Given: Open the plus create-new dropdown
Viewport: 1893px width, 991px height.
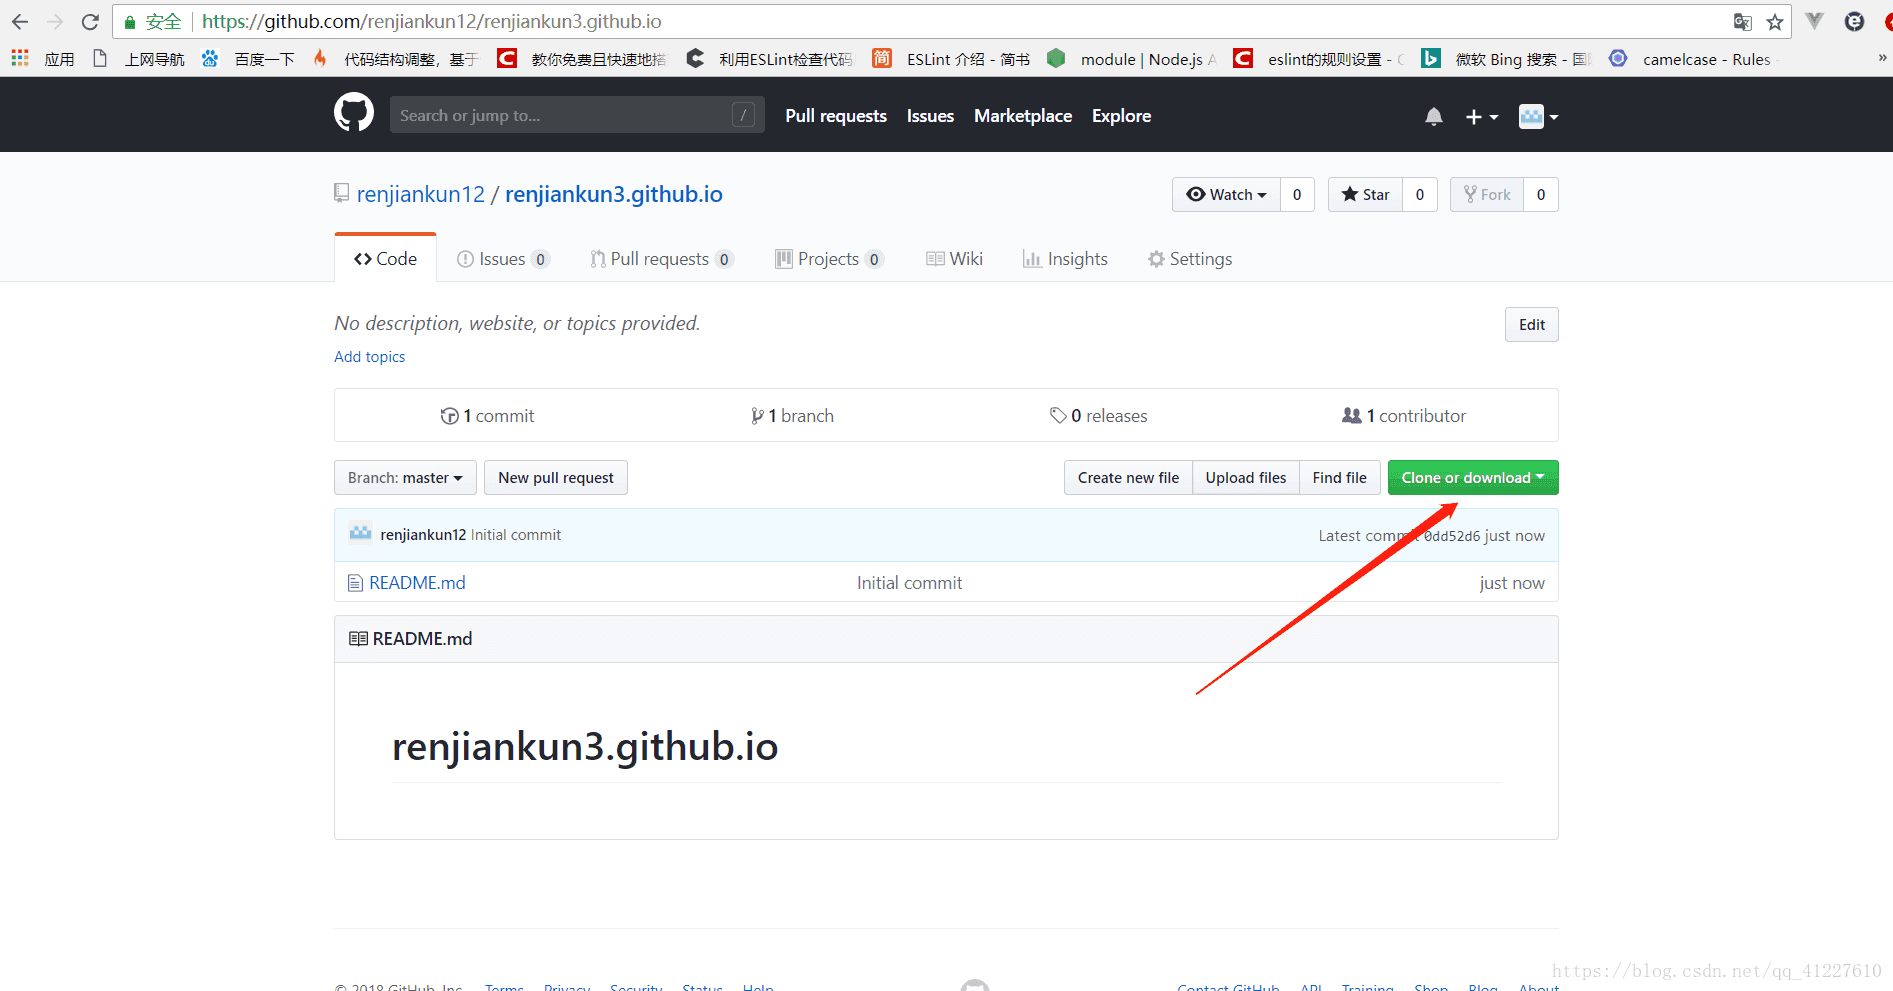Looking at the screenshot, I should click(x=1482, y=117).
